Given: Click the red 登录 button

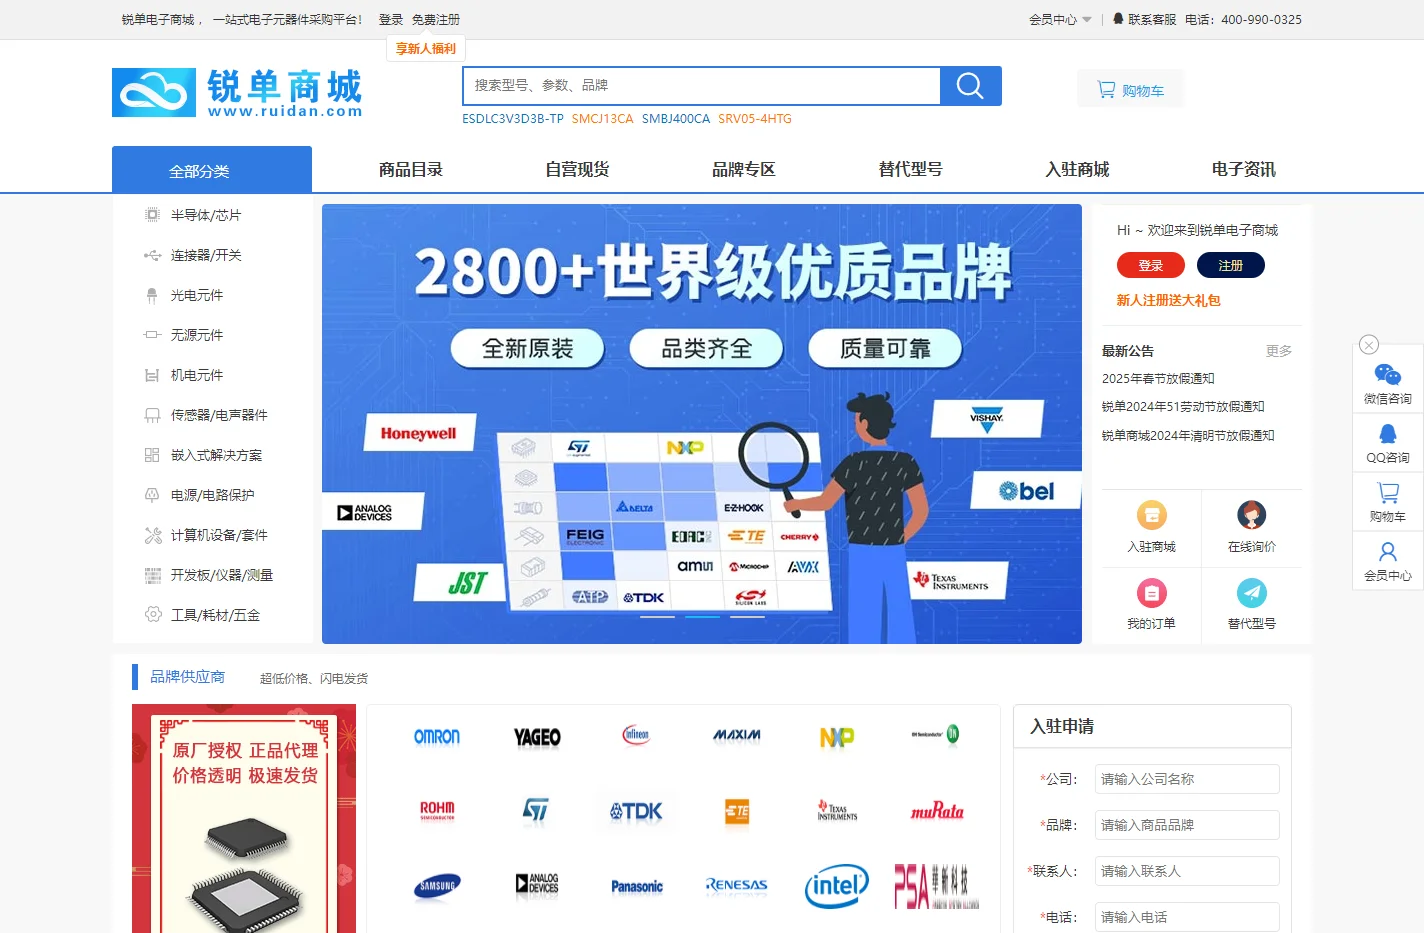Looking at the screenshot, I should point(1151,265).
